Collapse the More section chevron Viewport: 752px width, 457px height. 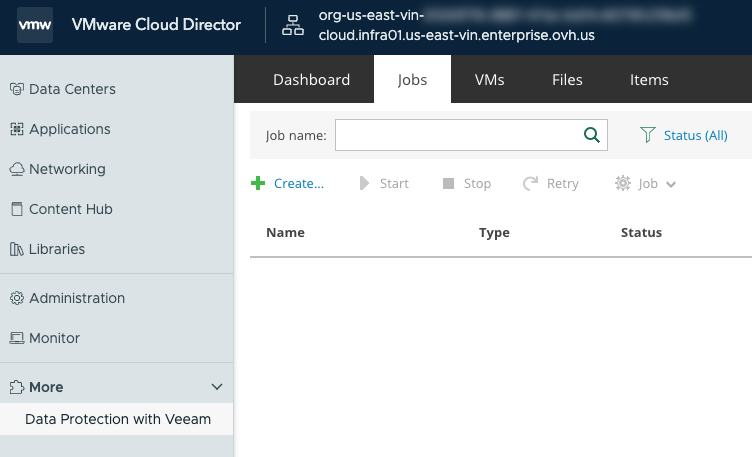coord(217,387)
